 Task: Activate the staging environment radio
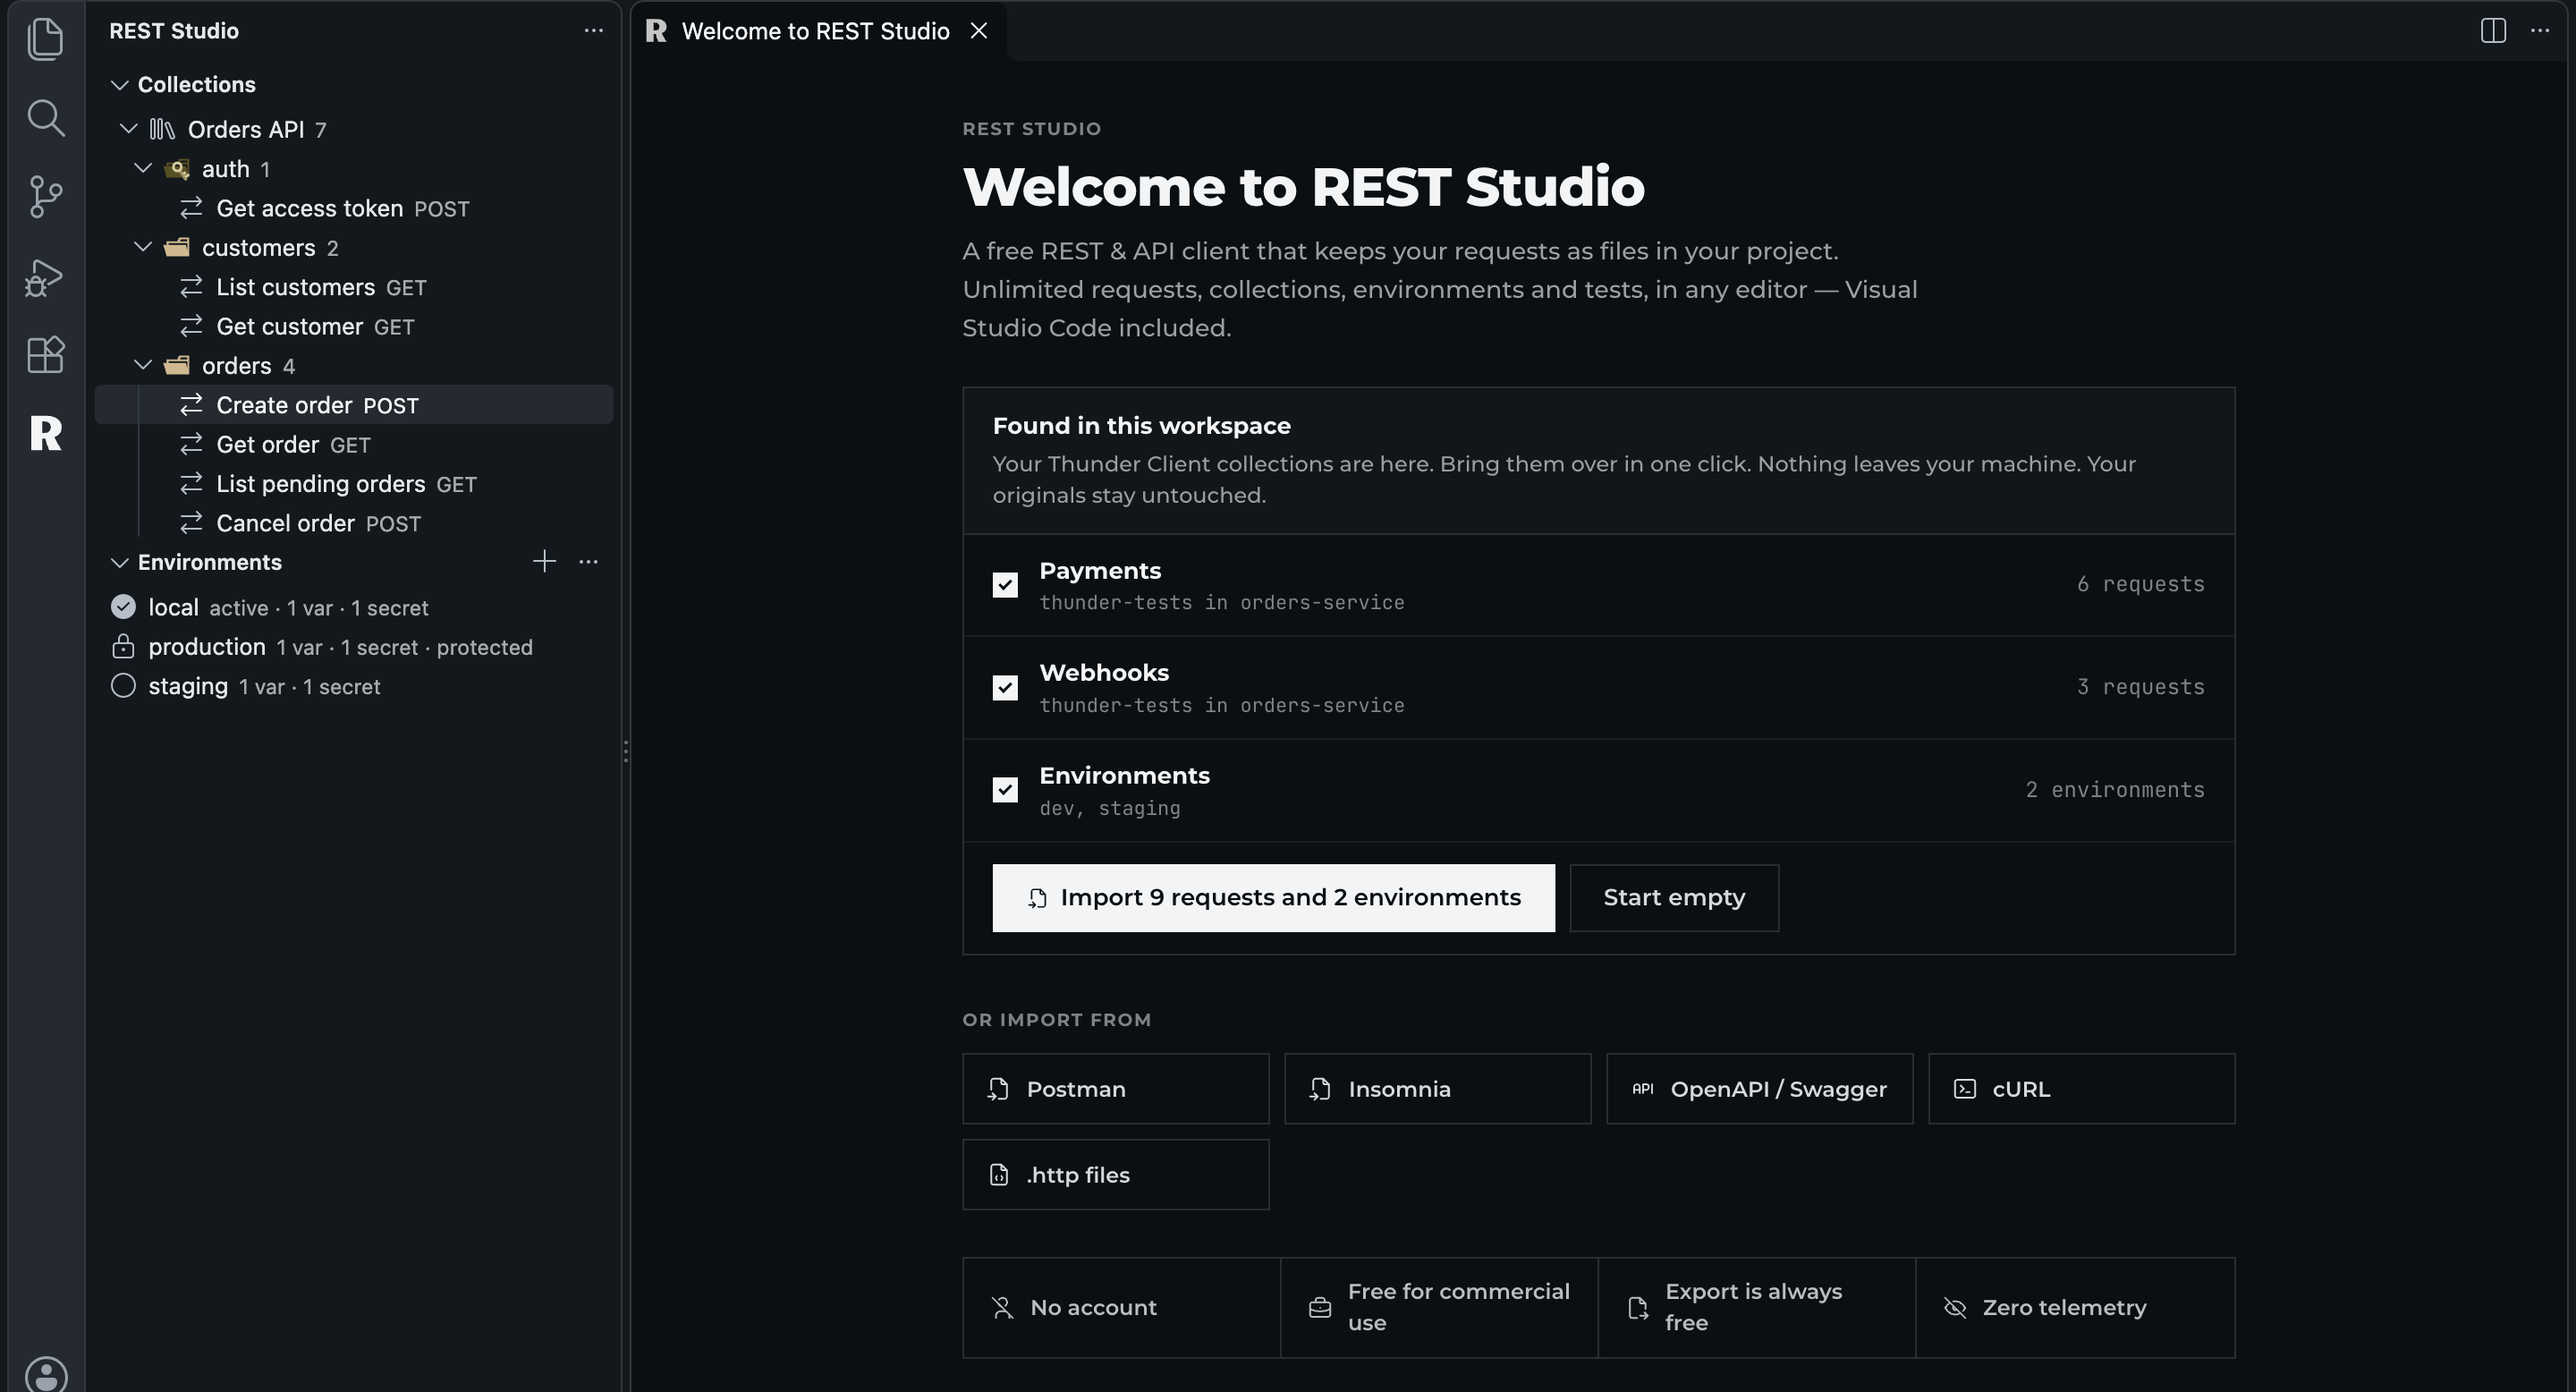(x=123, y=686)
